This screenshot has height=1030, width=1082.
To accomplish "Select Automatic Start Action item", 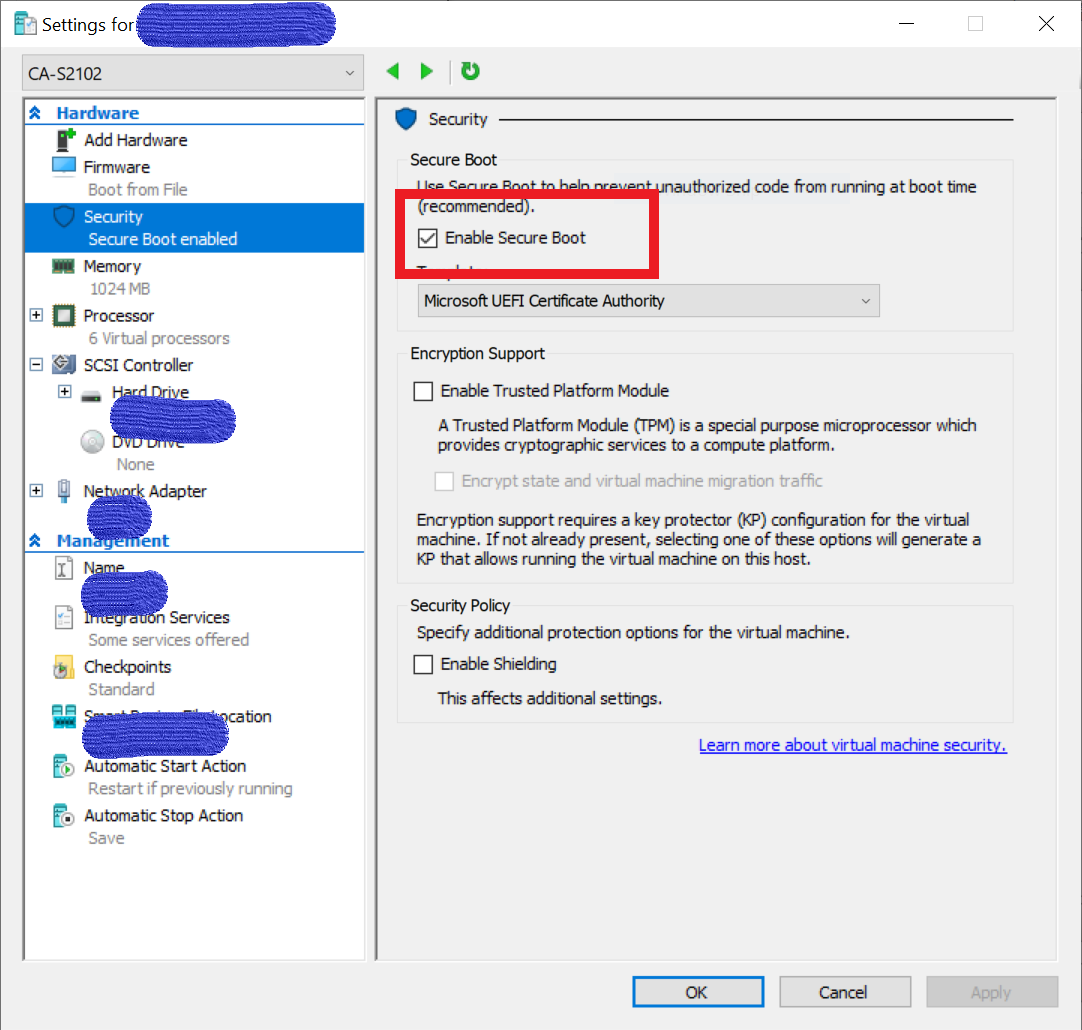I will pos(165,766).
